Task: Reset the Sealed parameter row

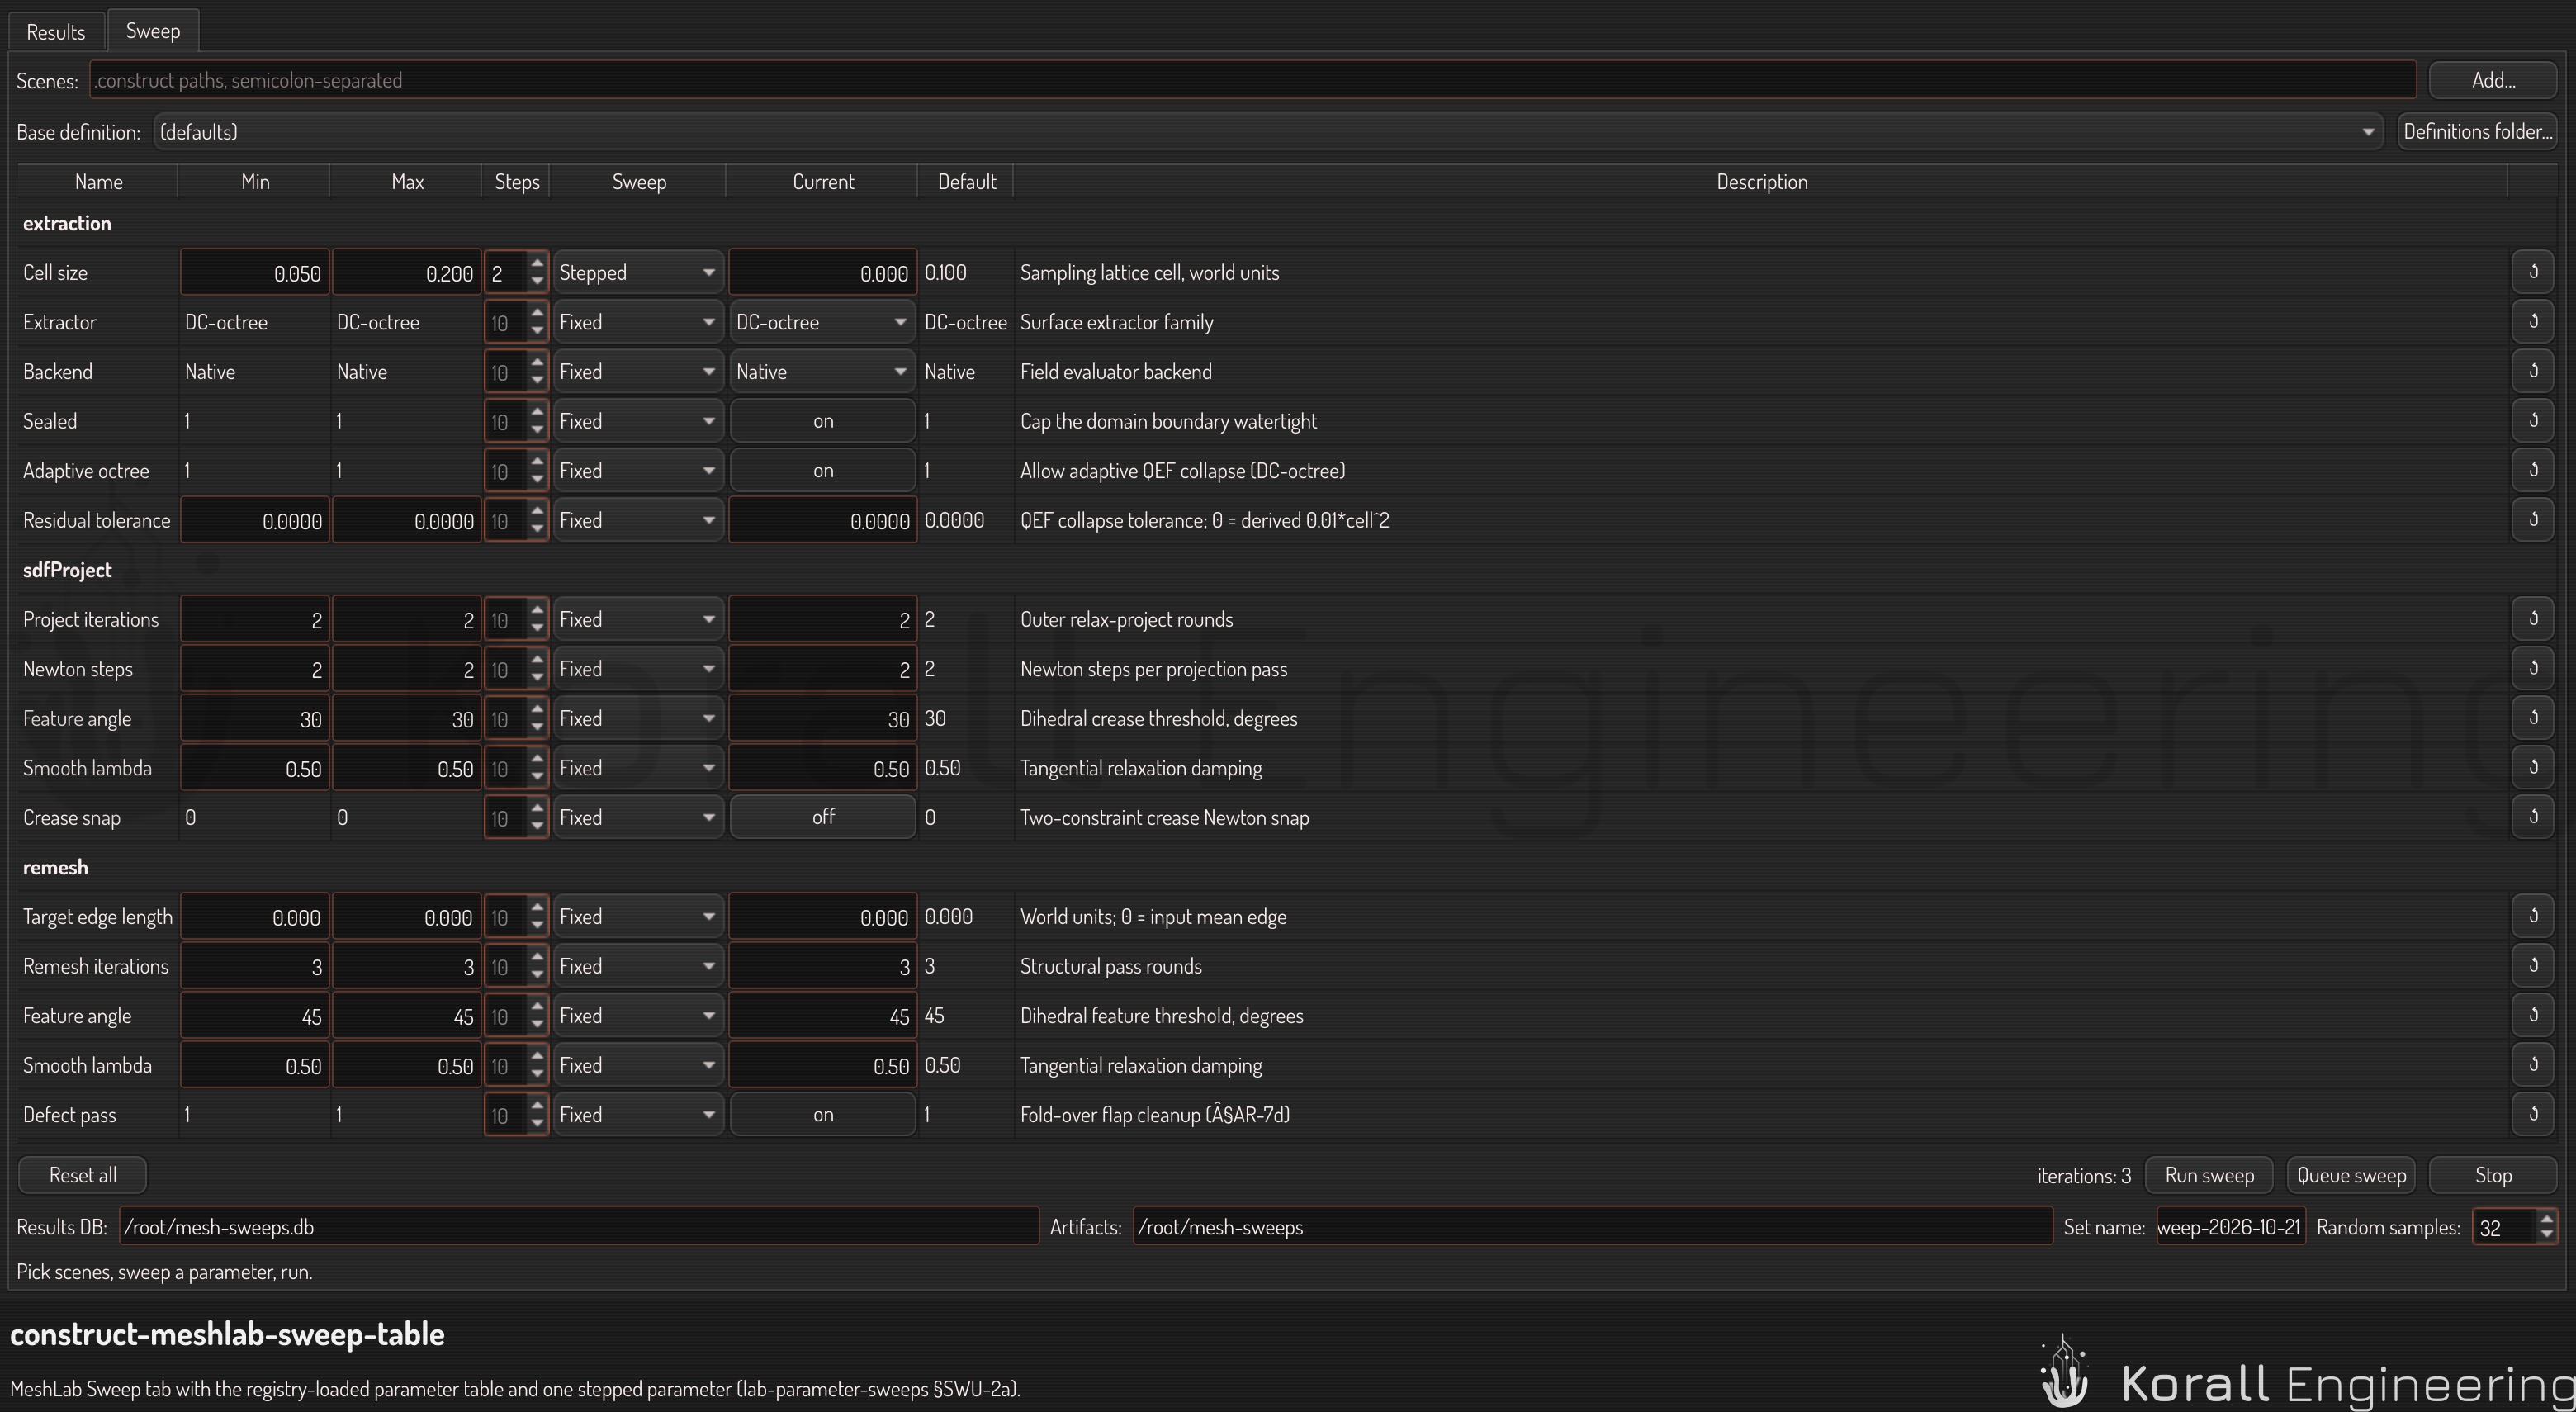Action: click(x=2533, y=420)
